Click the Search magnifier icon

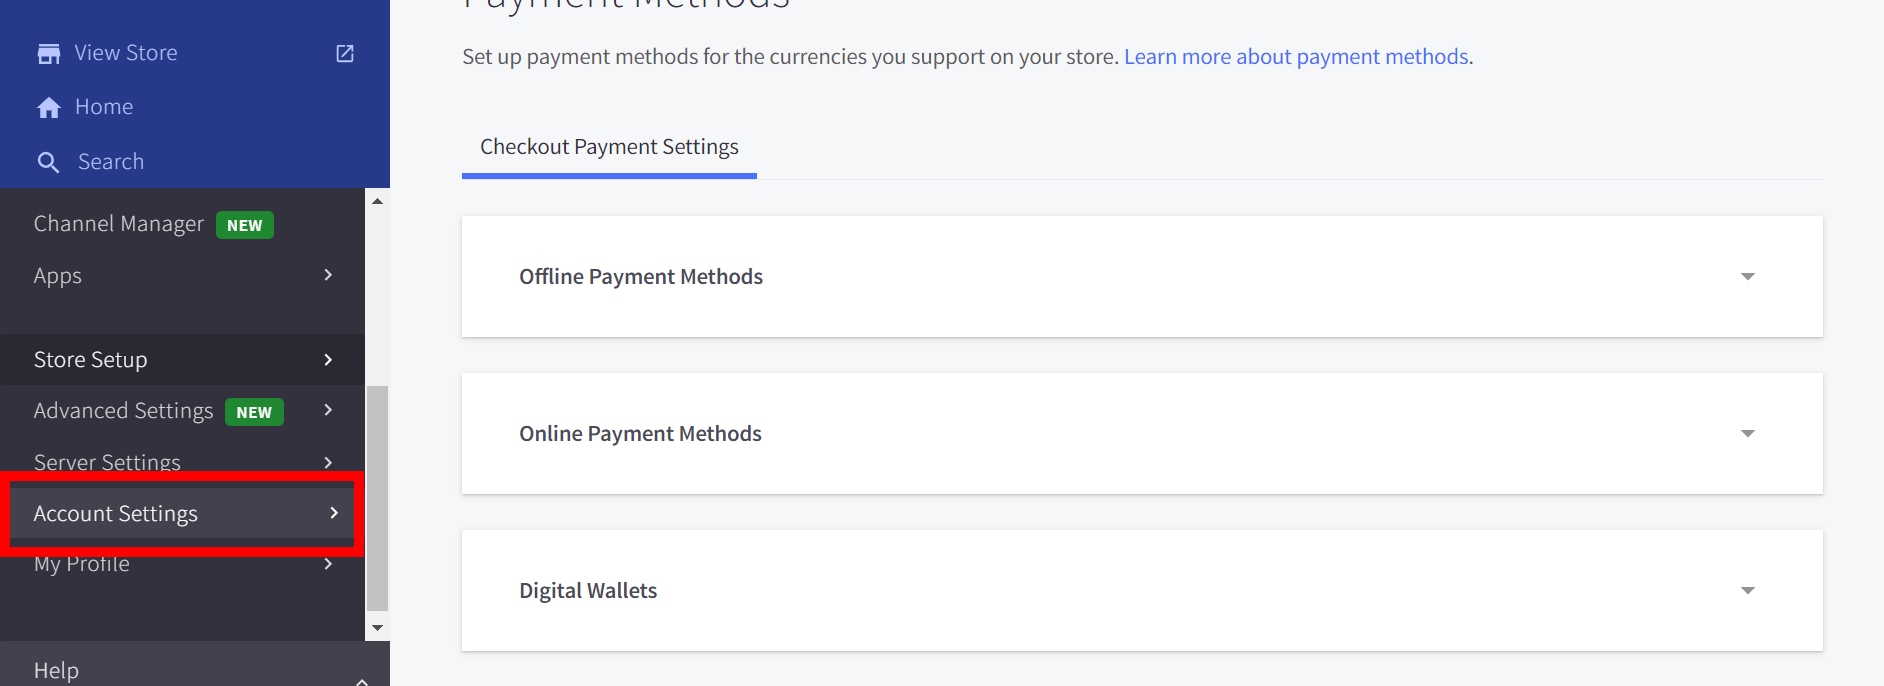tap(48, 162)
